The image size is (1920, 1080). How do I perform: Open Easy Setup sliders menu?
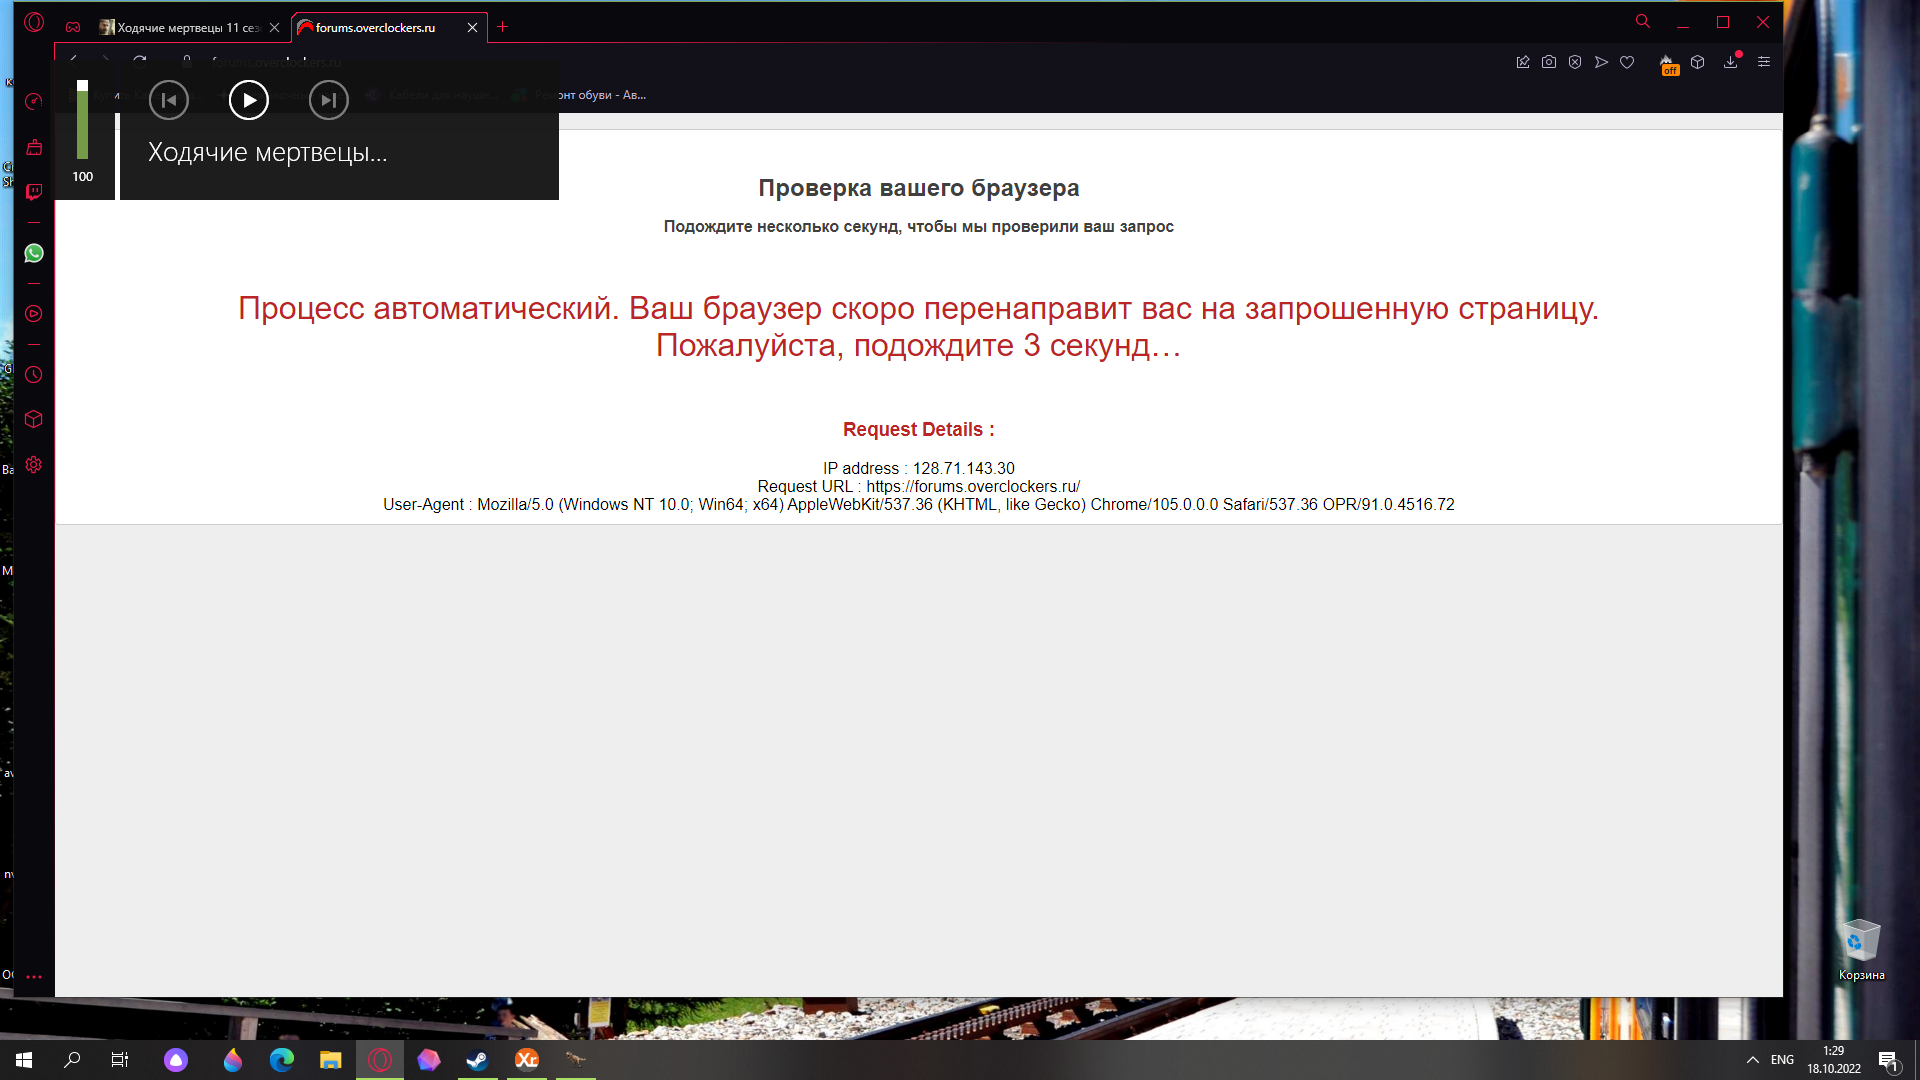coord(1764,62)
